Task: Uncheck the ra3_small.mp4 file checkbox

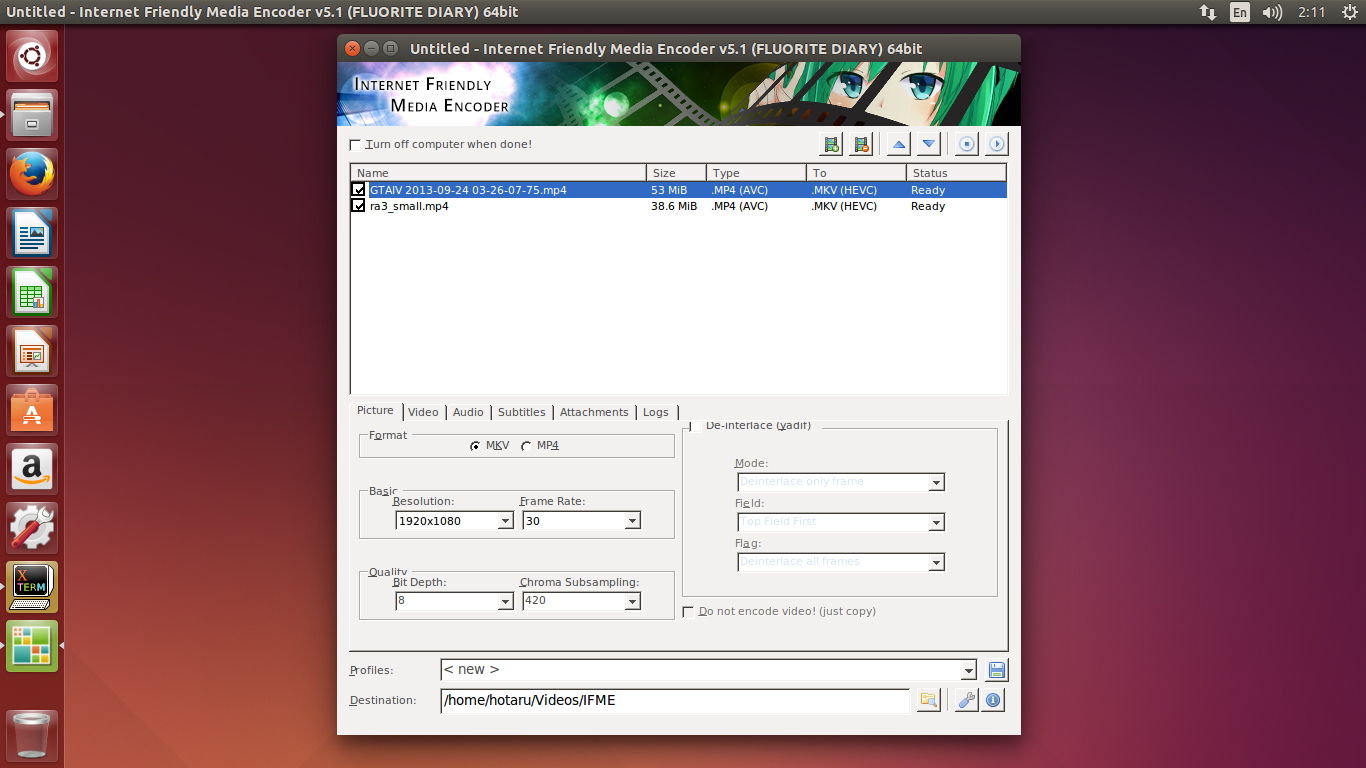Action: click(358, 206)
